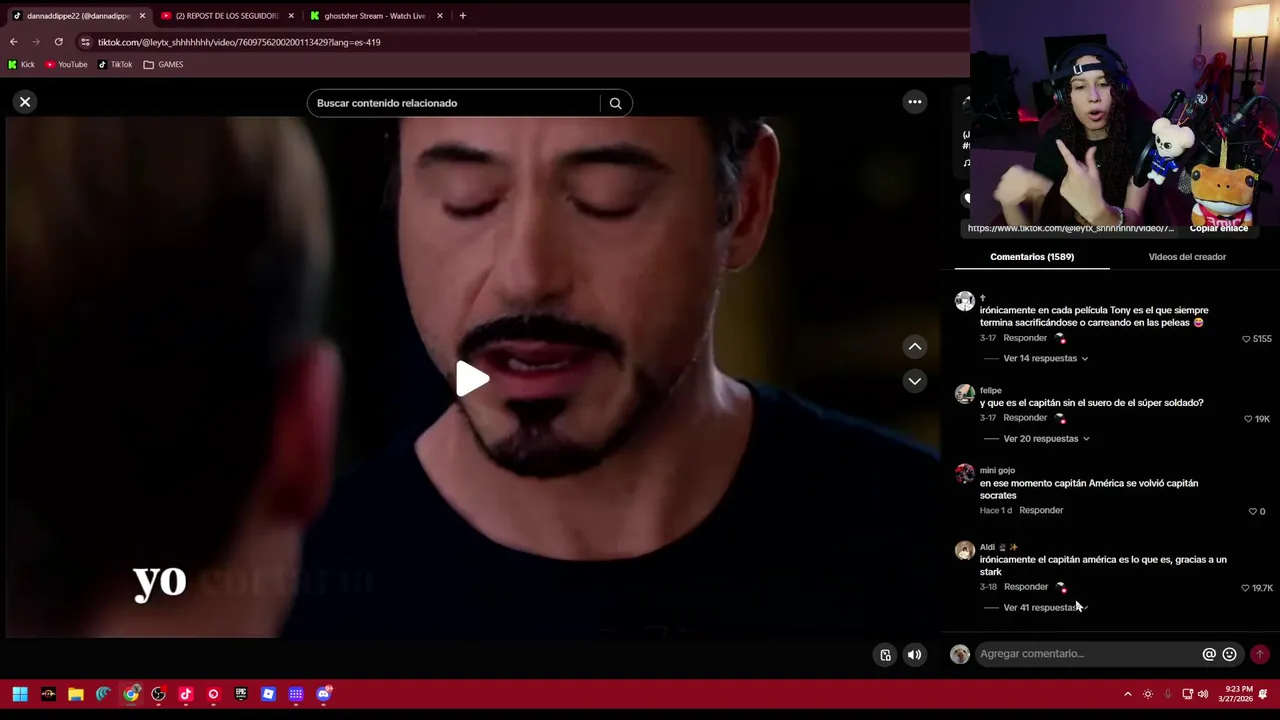Expand Ver 20 respuestas
The height and width of the screenshot is (720, 1280).
point(1045,438)
